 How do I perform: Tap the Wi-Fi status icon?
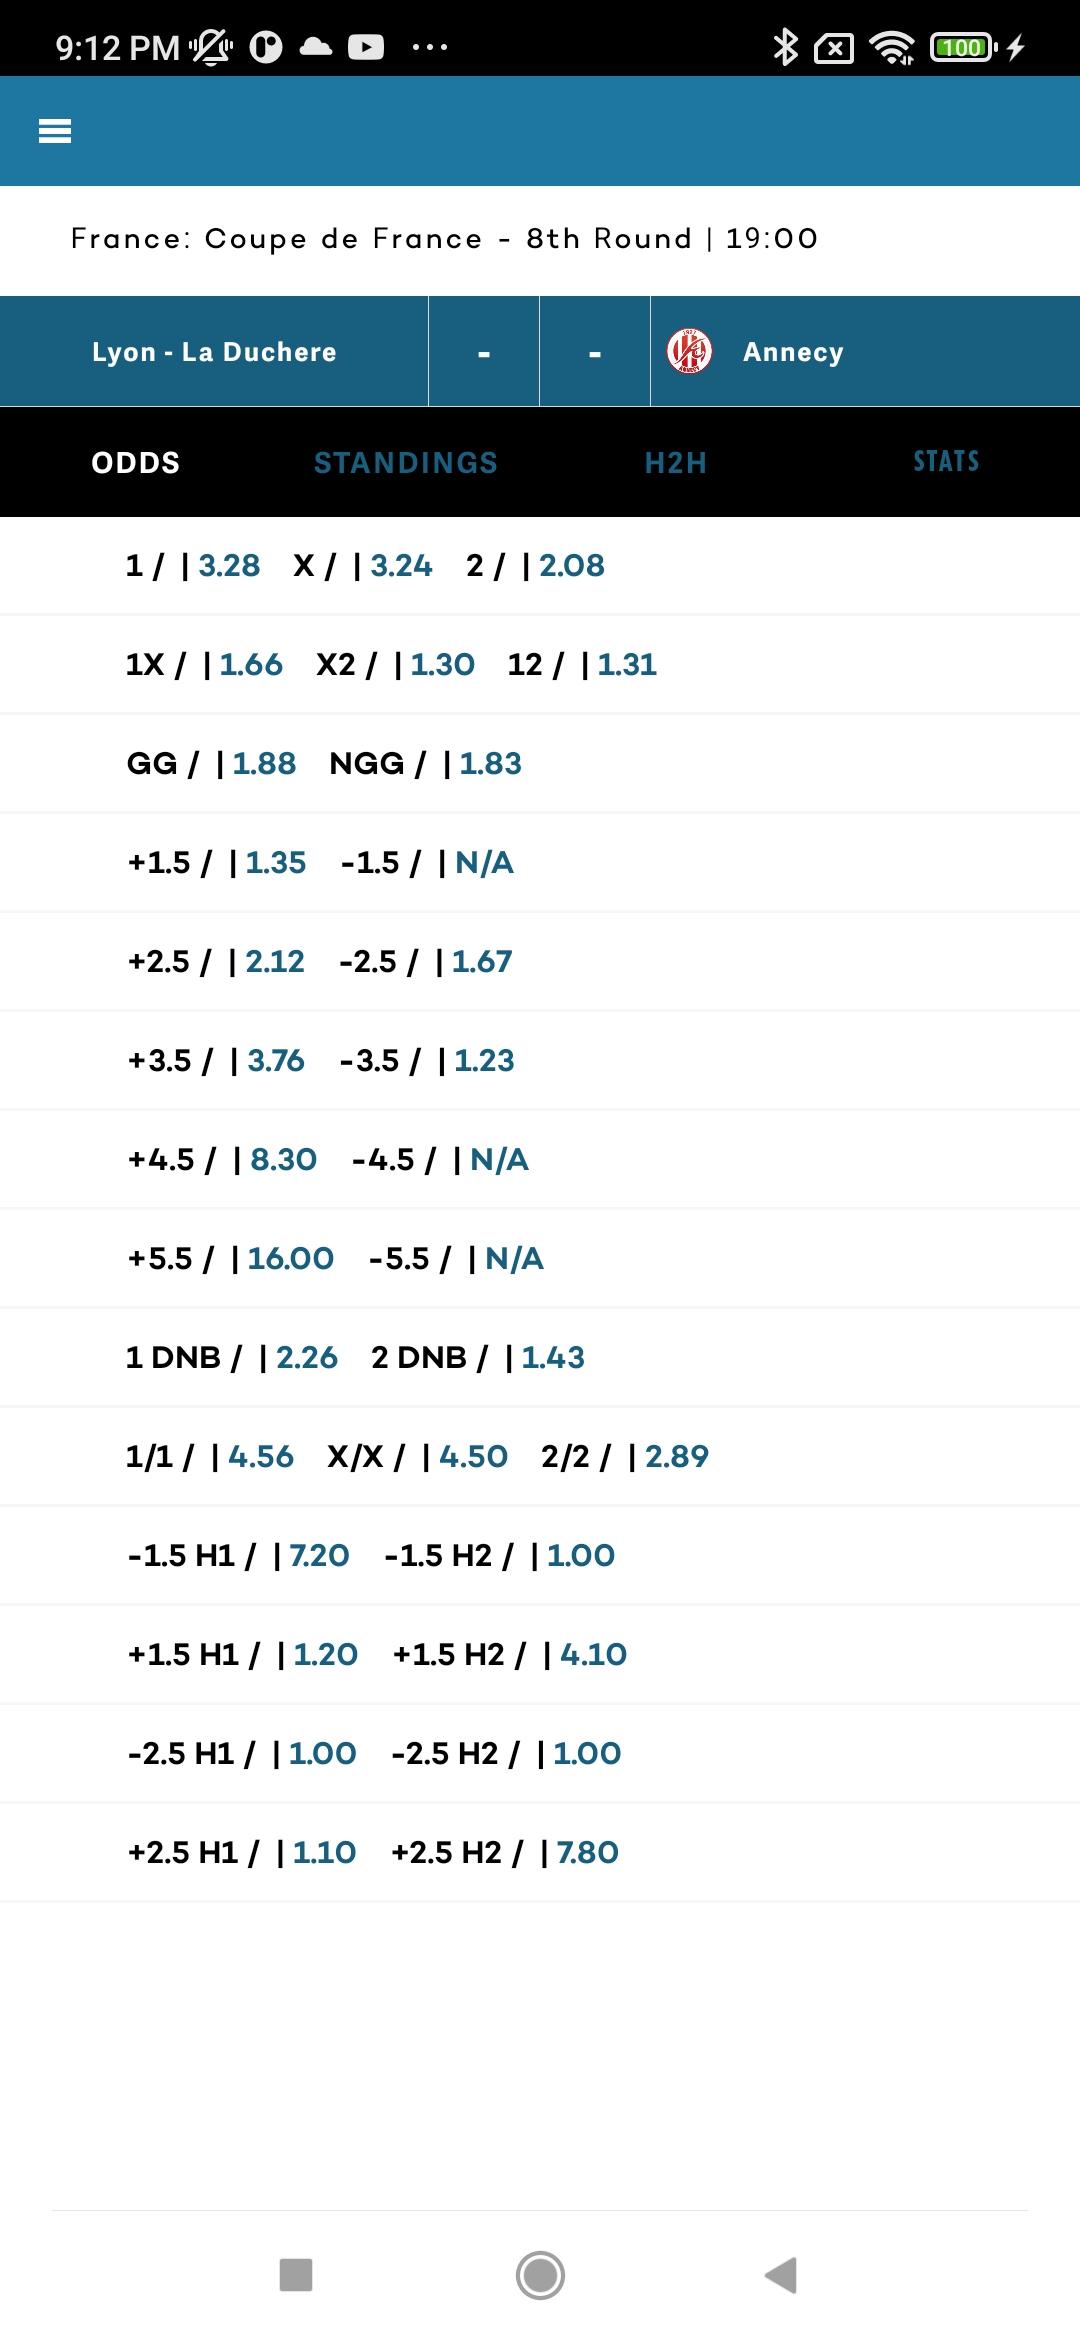point(892,47)
